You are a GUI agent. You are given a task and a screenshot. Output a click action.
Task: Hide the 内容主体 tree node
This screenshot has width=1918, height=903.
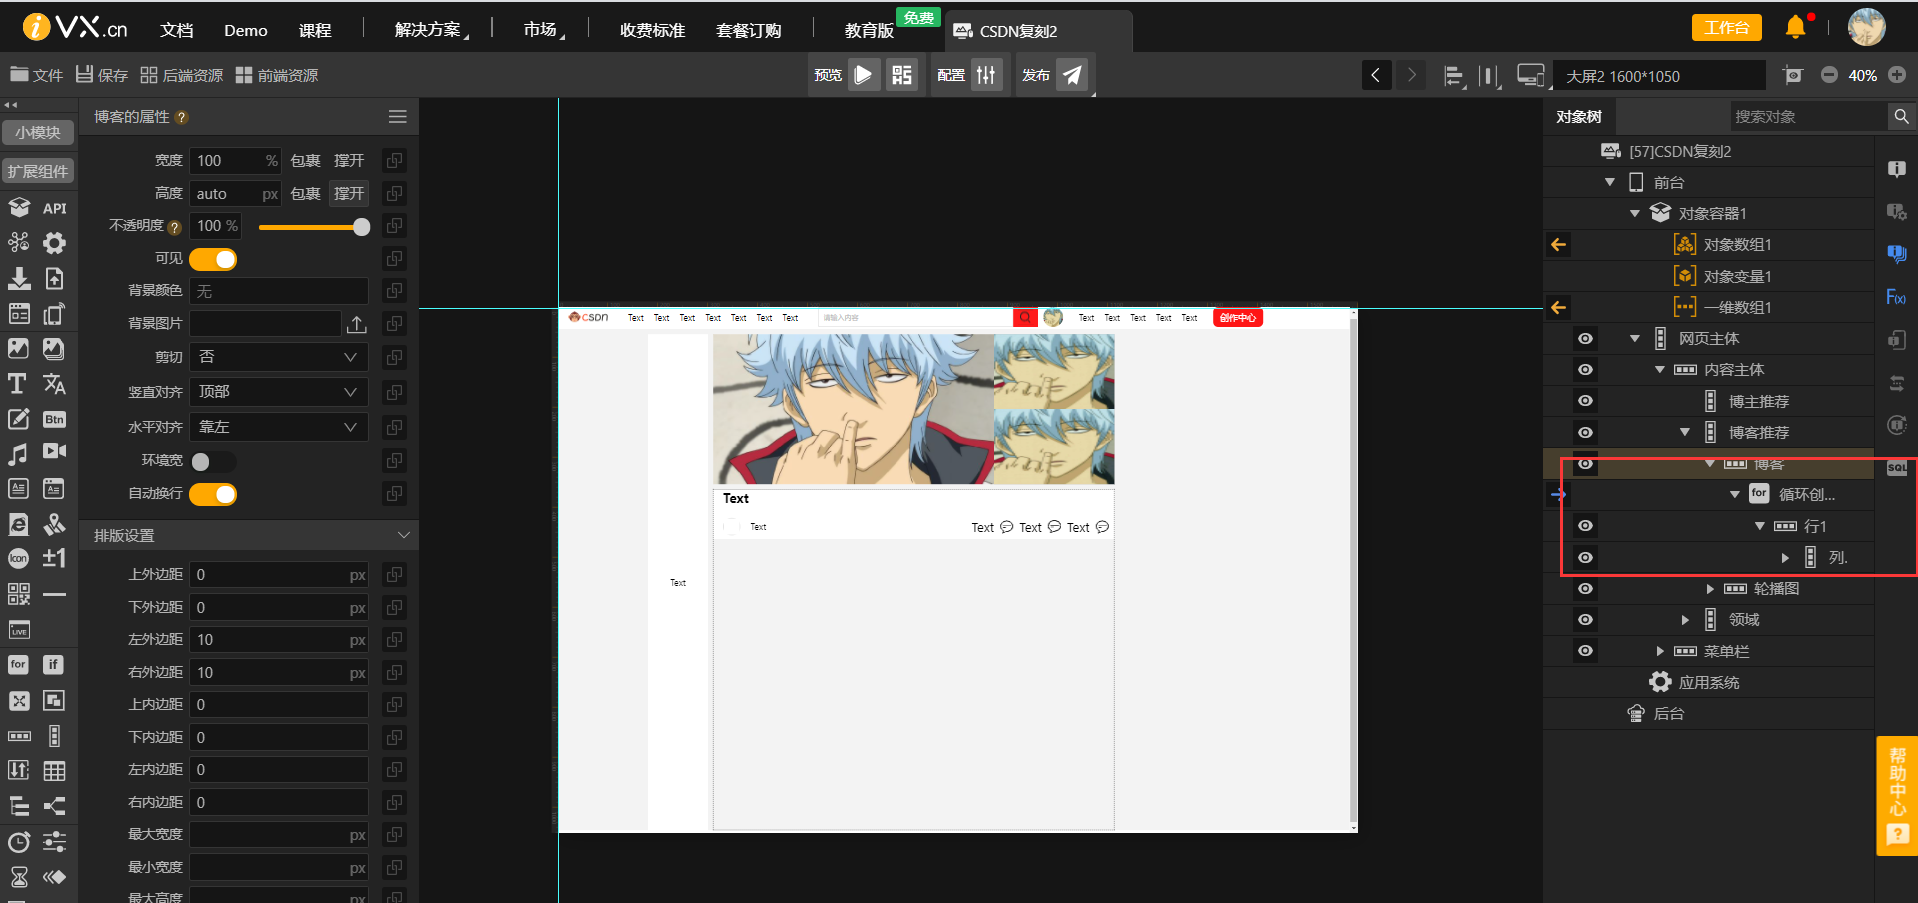[1585, 370]
